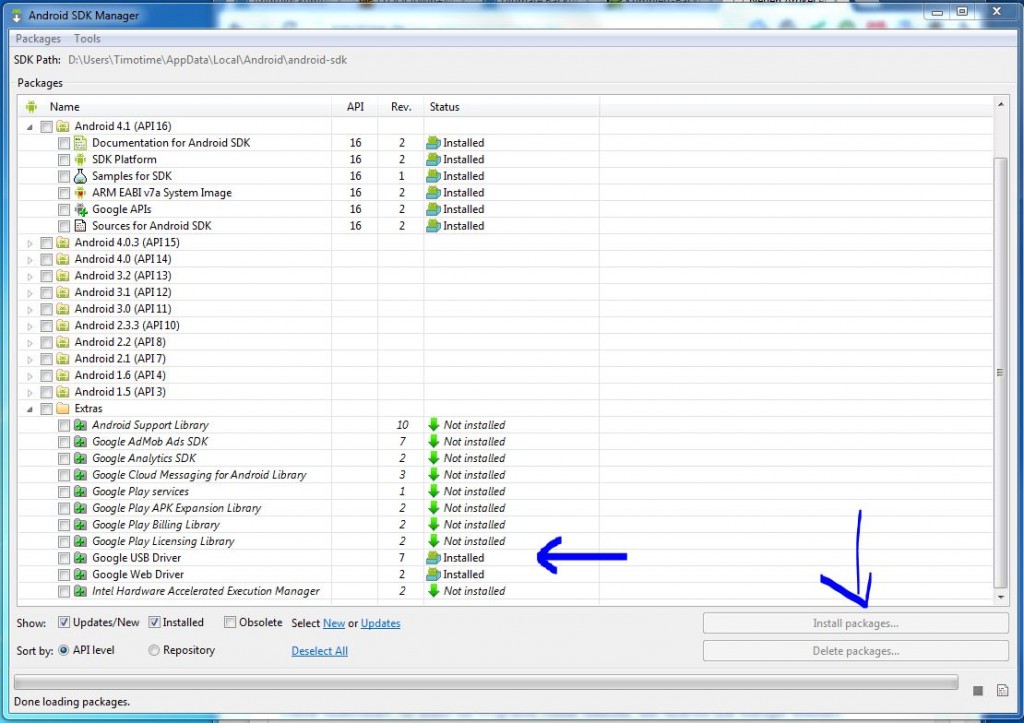The width and height of the screenshot is (1024, 723).
Task: Click the Google Analytics SDK package icon
Action: pyautogui.click(x=80, y=458)
